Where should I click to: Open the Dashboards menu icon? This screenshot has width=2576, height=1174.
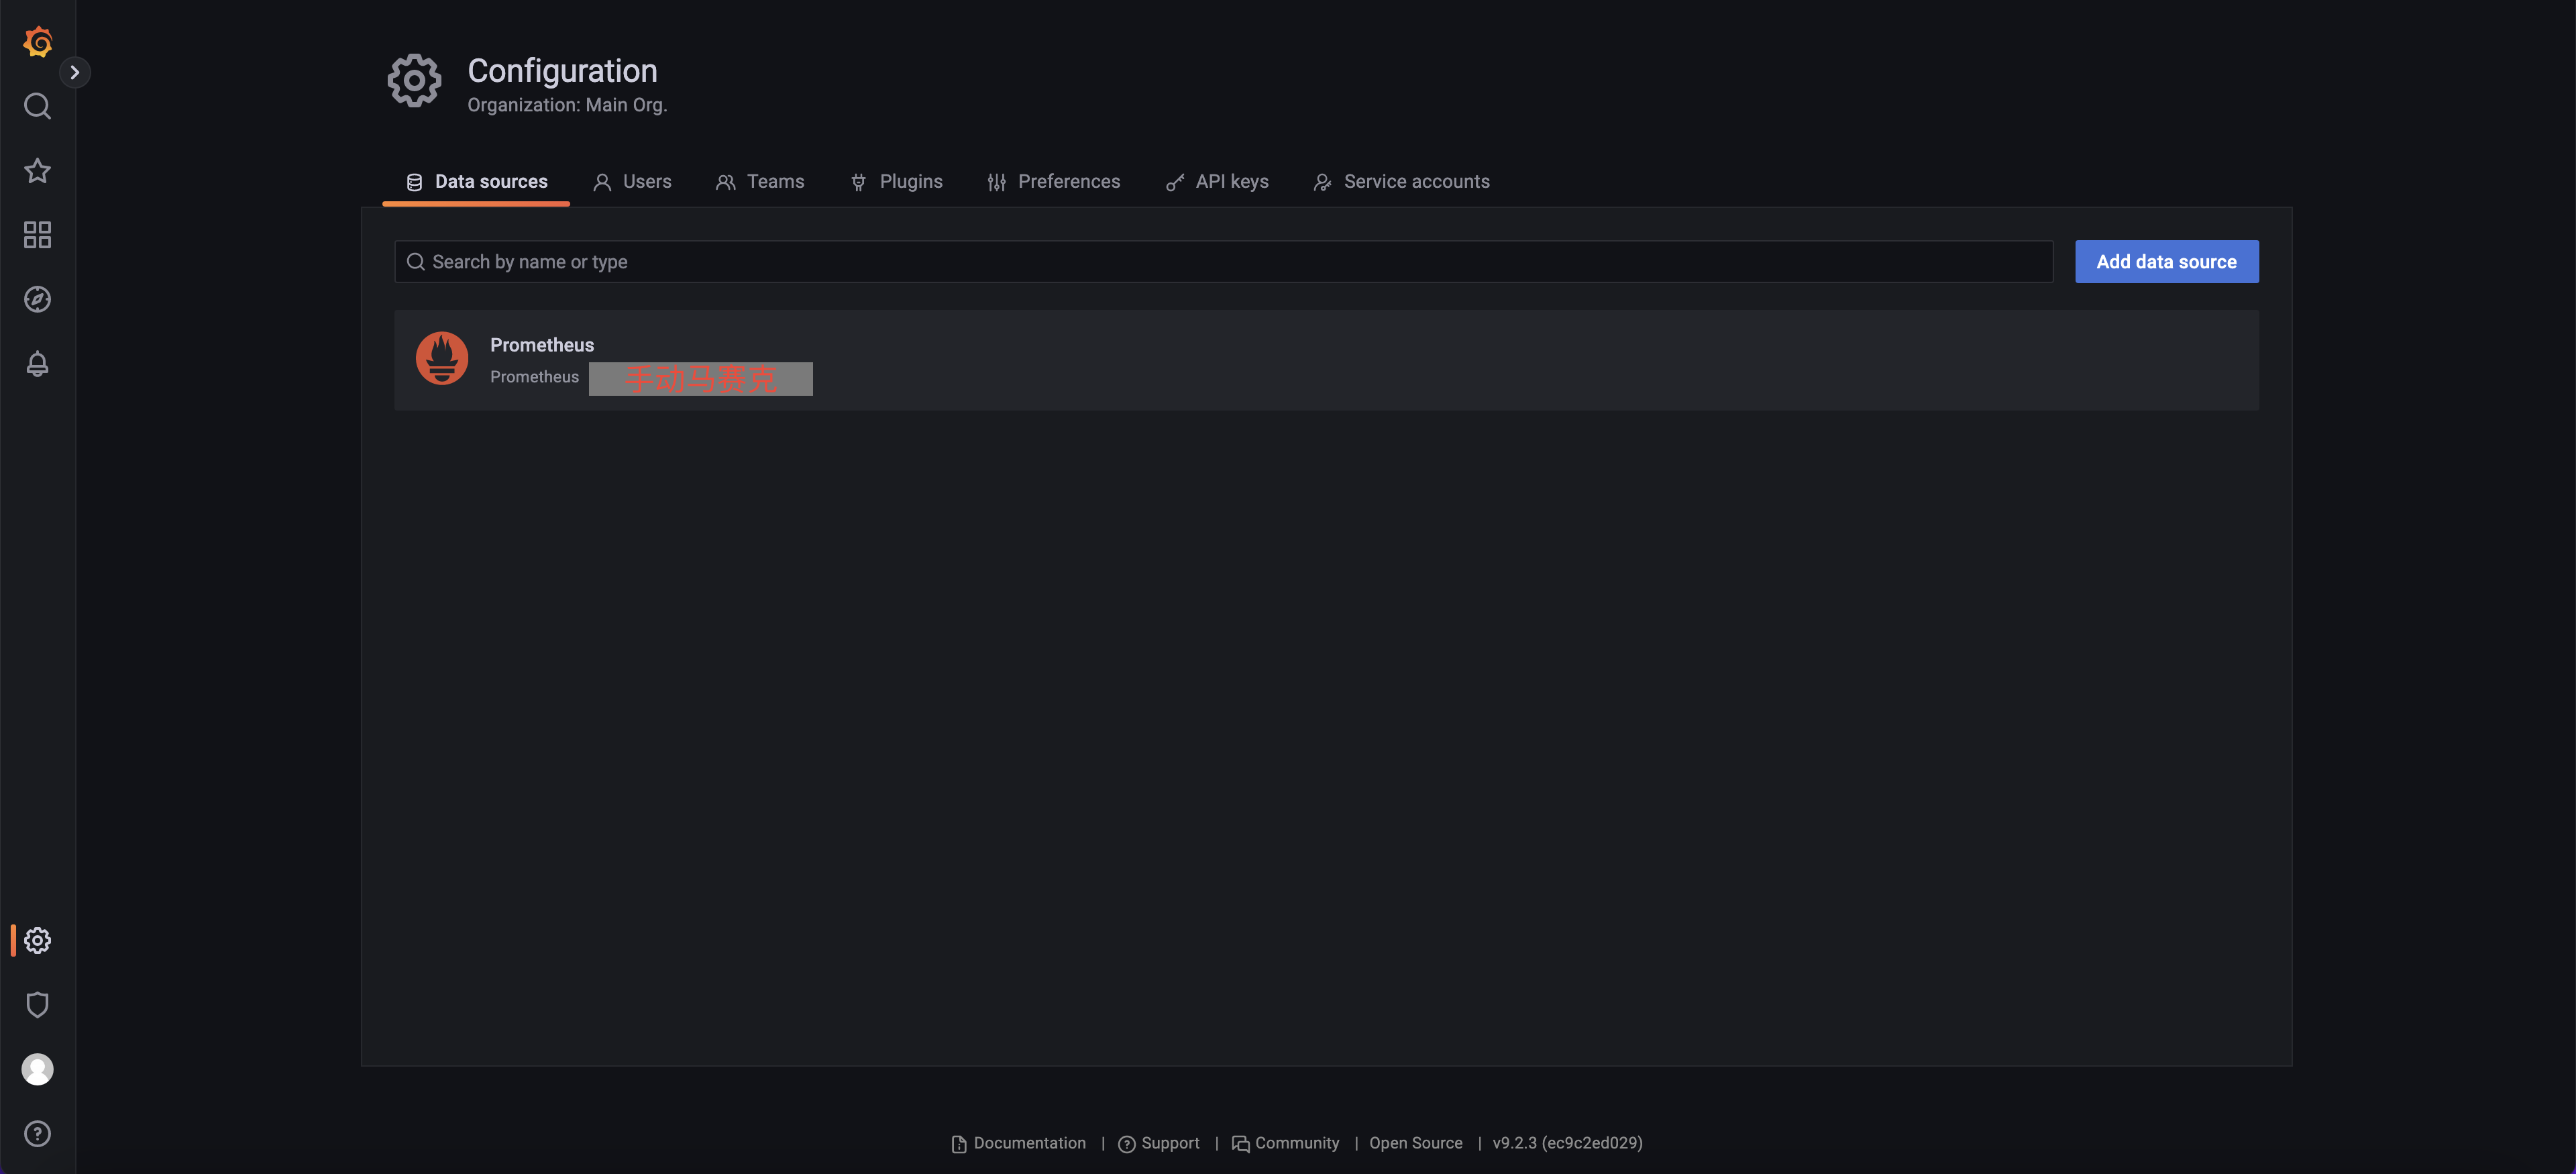click(37, 234)
